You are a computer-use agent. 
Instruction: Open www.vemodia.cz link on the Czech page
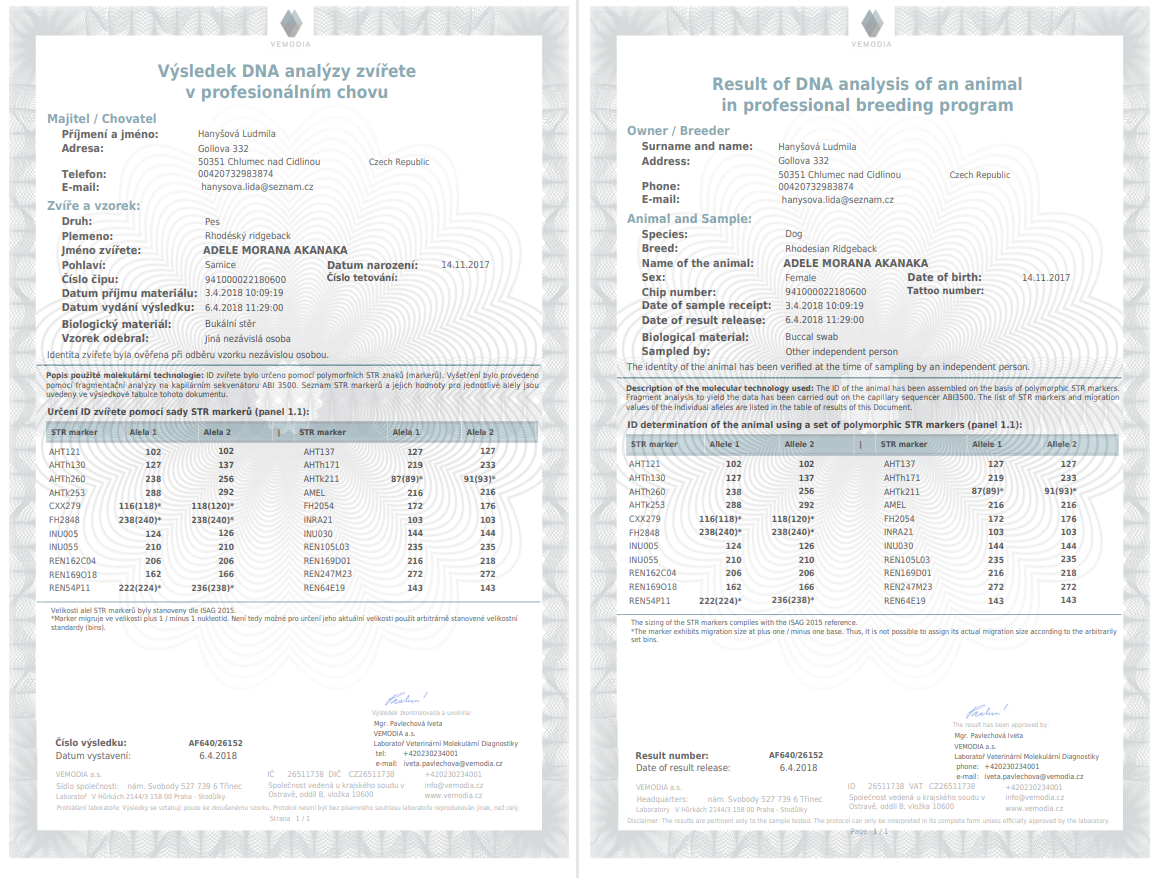pos(453,795)
